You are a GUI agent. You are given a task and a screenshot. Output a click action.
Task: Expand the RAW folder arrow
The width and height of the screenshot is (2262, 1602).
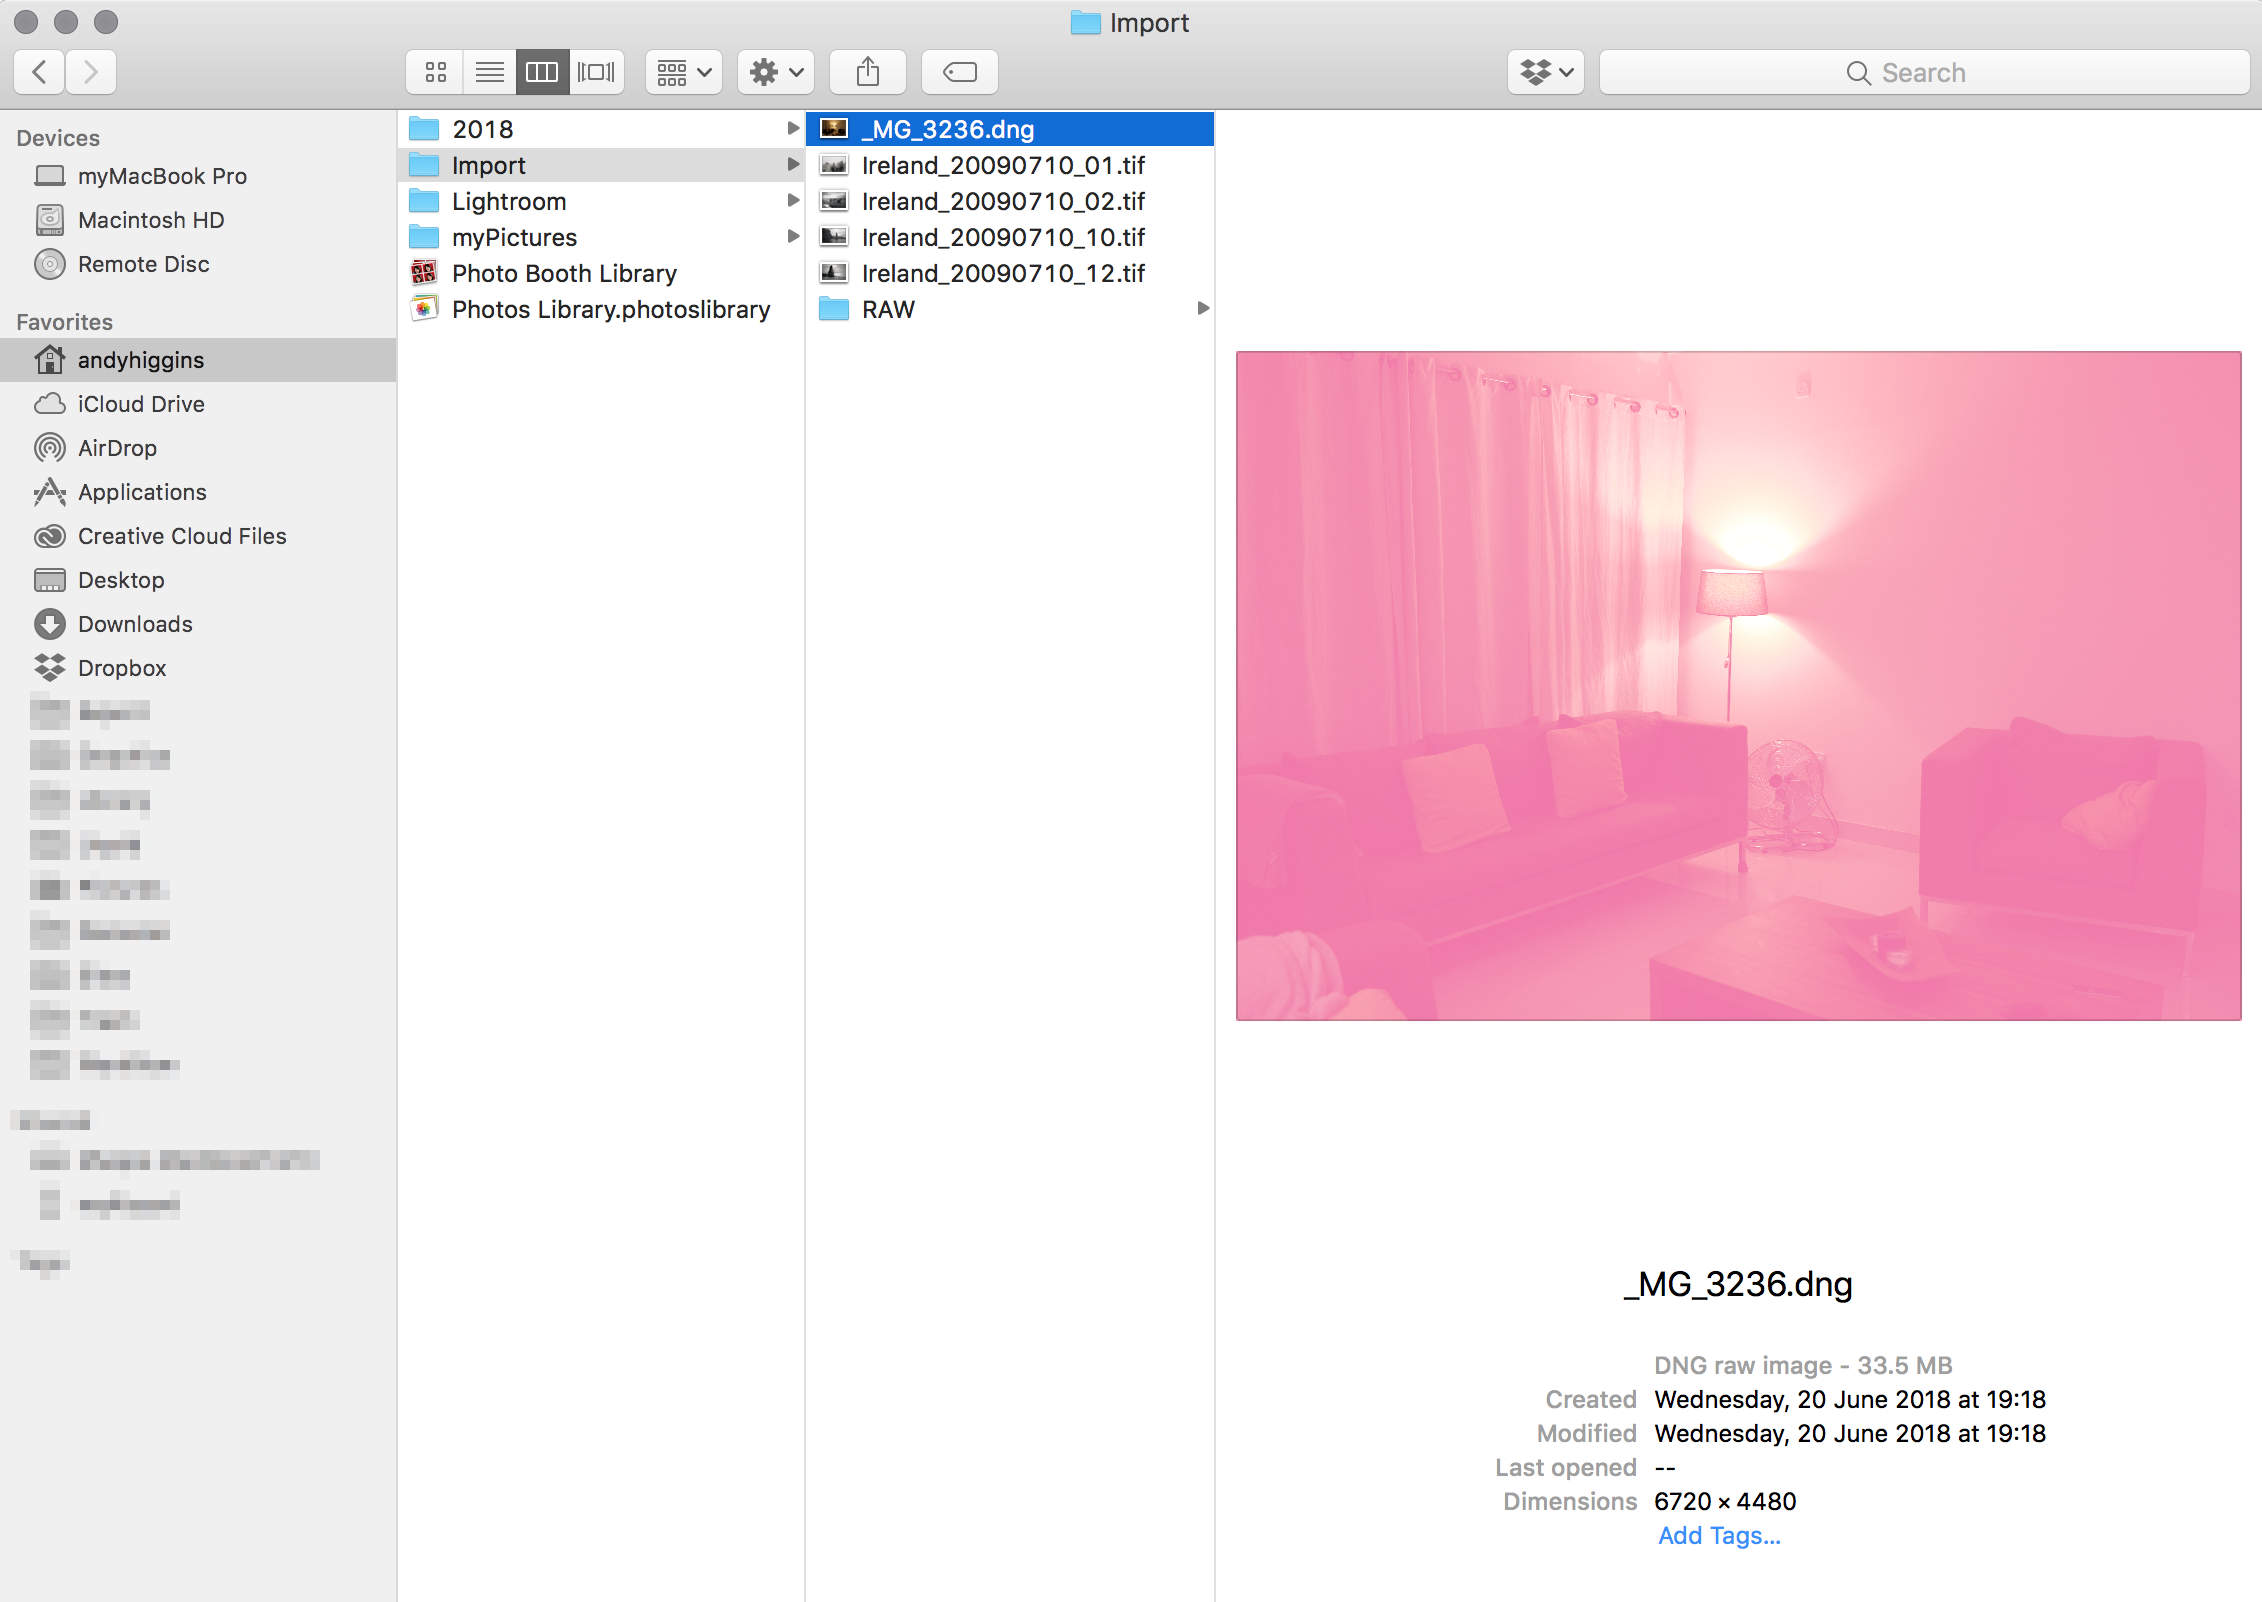pyautogui.click(x=1203, y=308)
